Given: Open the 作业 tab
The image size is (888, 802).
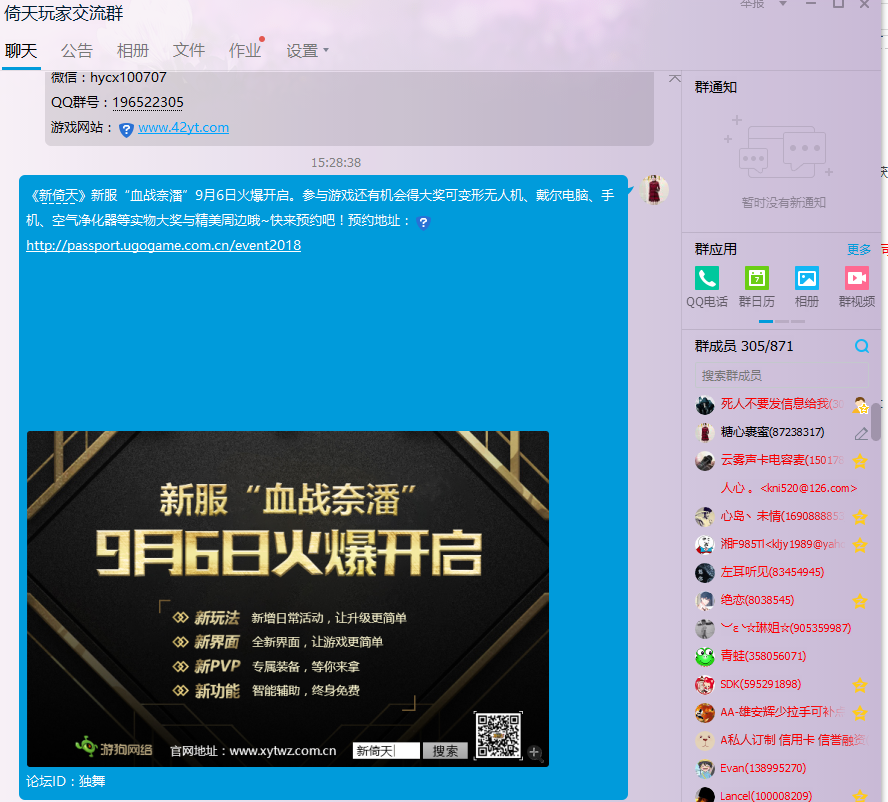Looking at the screenshot, I should pos(245,51).
